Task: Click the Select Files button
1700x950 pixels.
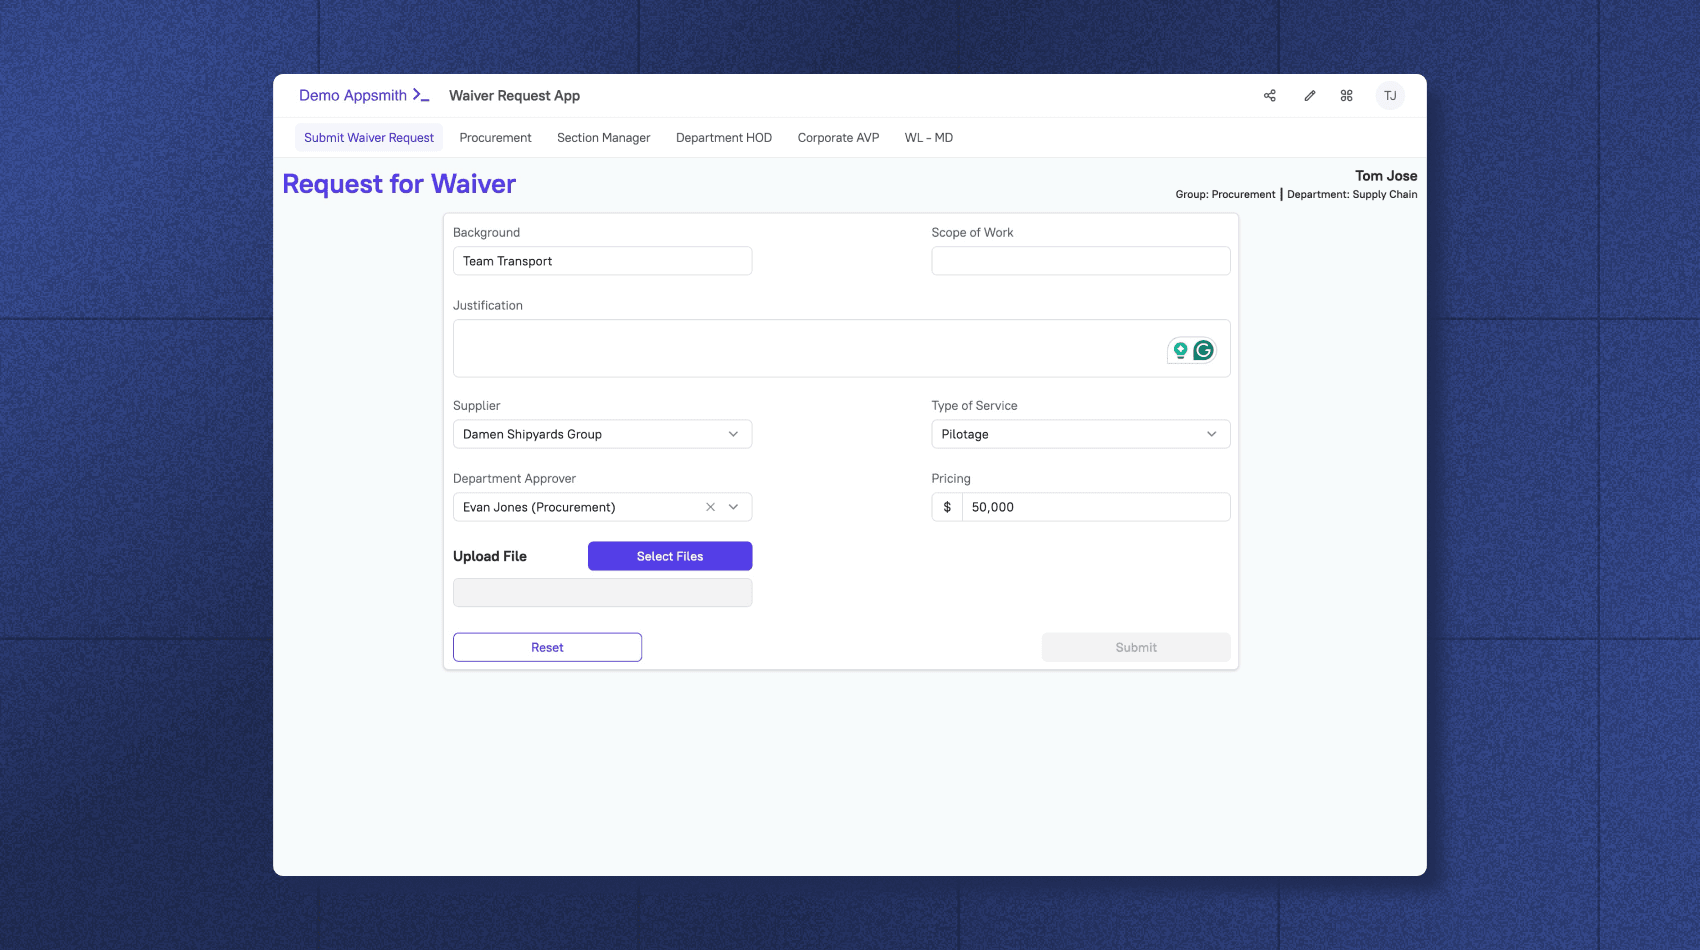Action: [669, 556]
